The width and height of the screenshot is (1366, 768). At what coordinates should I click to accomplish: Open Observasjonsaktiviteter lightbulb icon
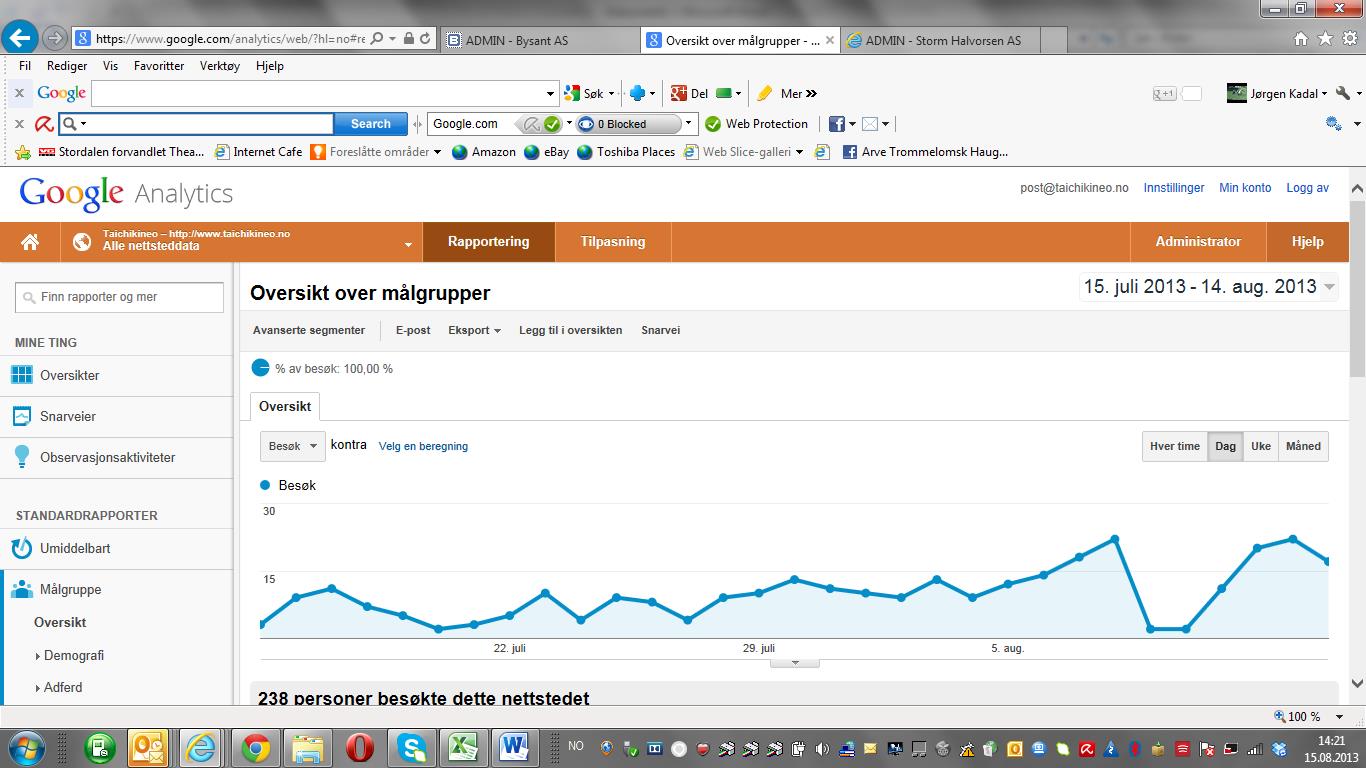pos(22,457)
